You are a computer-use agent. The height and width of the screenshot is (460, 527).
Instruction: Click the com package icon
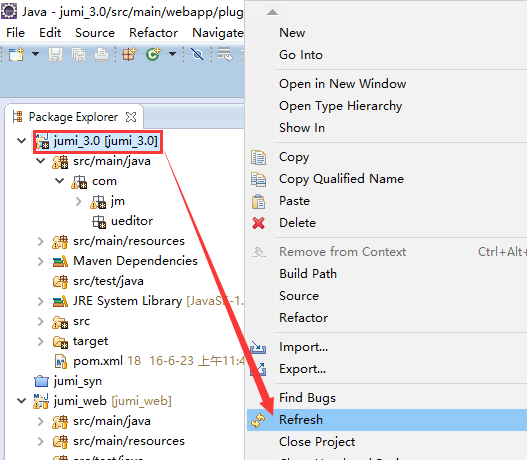[x=79, y=182]
